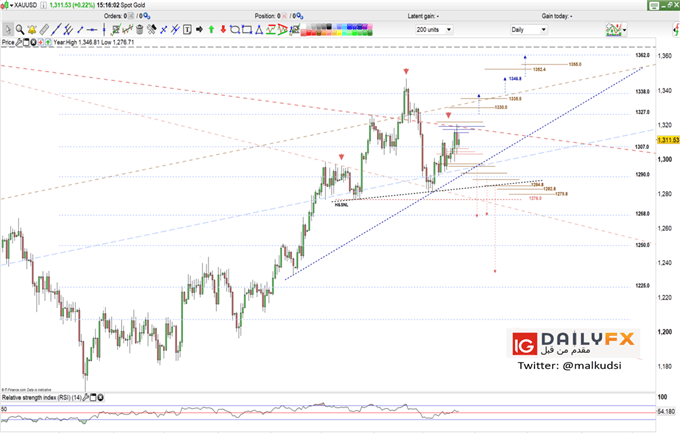Select the vertical line tool
Image resolution: width=680 pixels, height=434 pixels.
[104, 29]
